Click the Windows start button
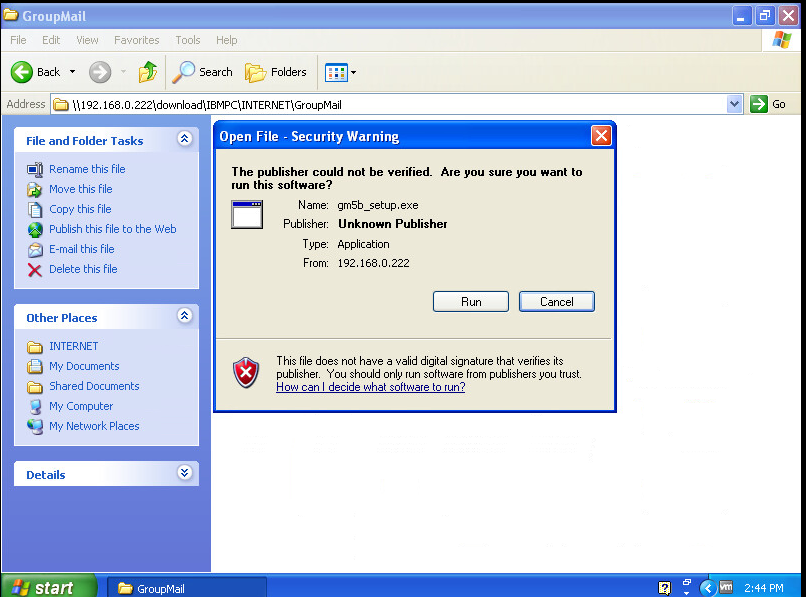 click(48, 587)
